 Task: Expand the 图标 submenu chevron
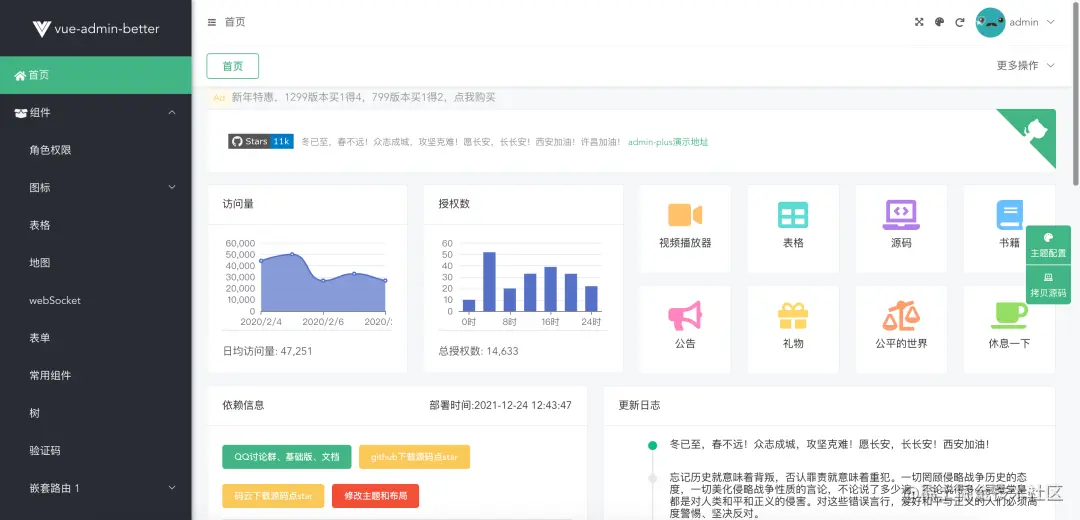172,187
